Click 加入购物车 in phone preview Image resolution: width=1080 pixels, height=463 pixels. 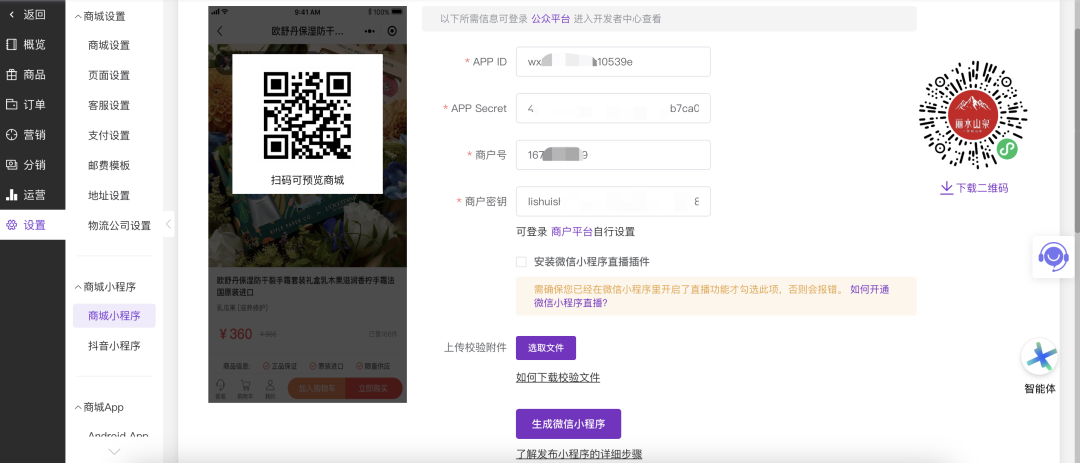point(316,389)
